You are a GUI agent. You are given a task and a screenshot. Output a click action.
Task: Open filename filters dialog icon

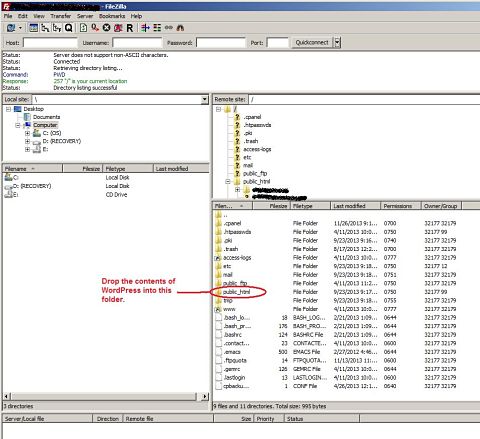point(145,28)
